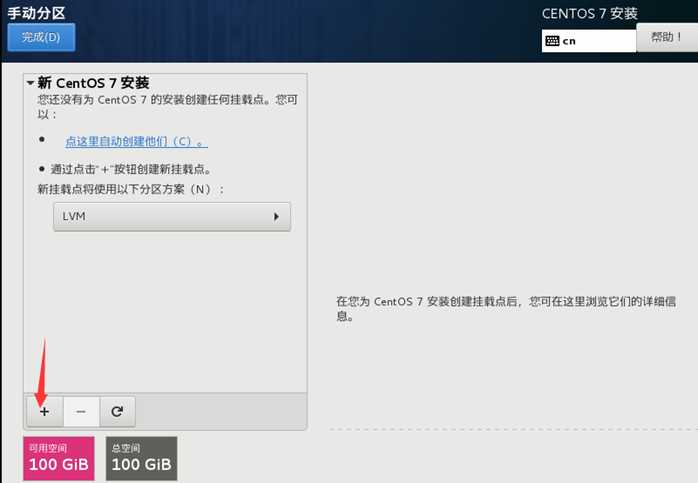Click the 在您为 CentOS 7 安装创建挂载点后 message
The width and height of the screenshot is (698, 483).
(506, 309)
